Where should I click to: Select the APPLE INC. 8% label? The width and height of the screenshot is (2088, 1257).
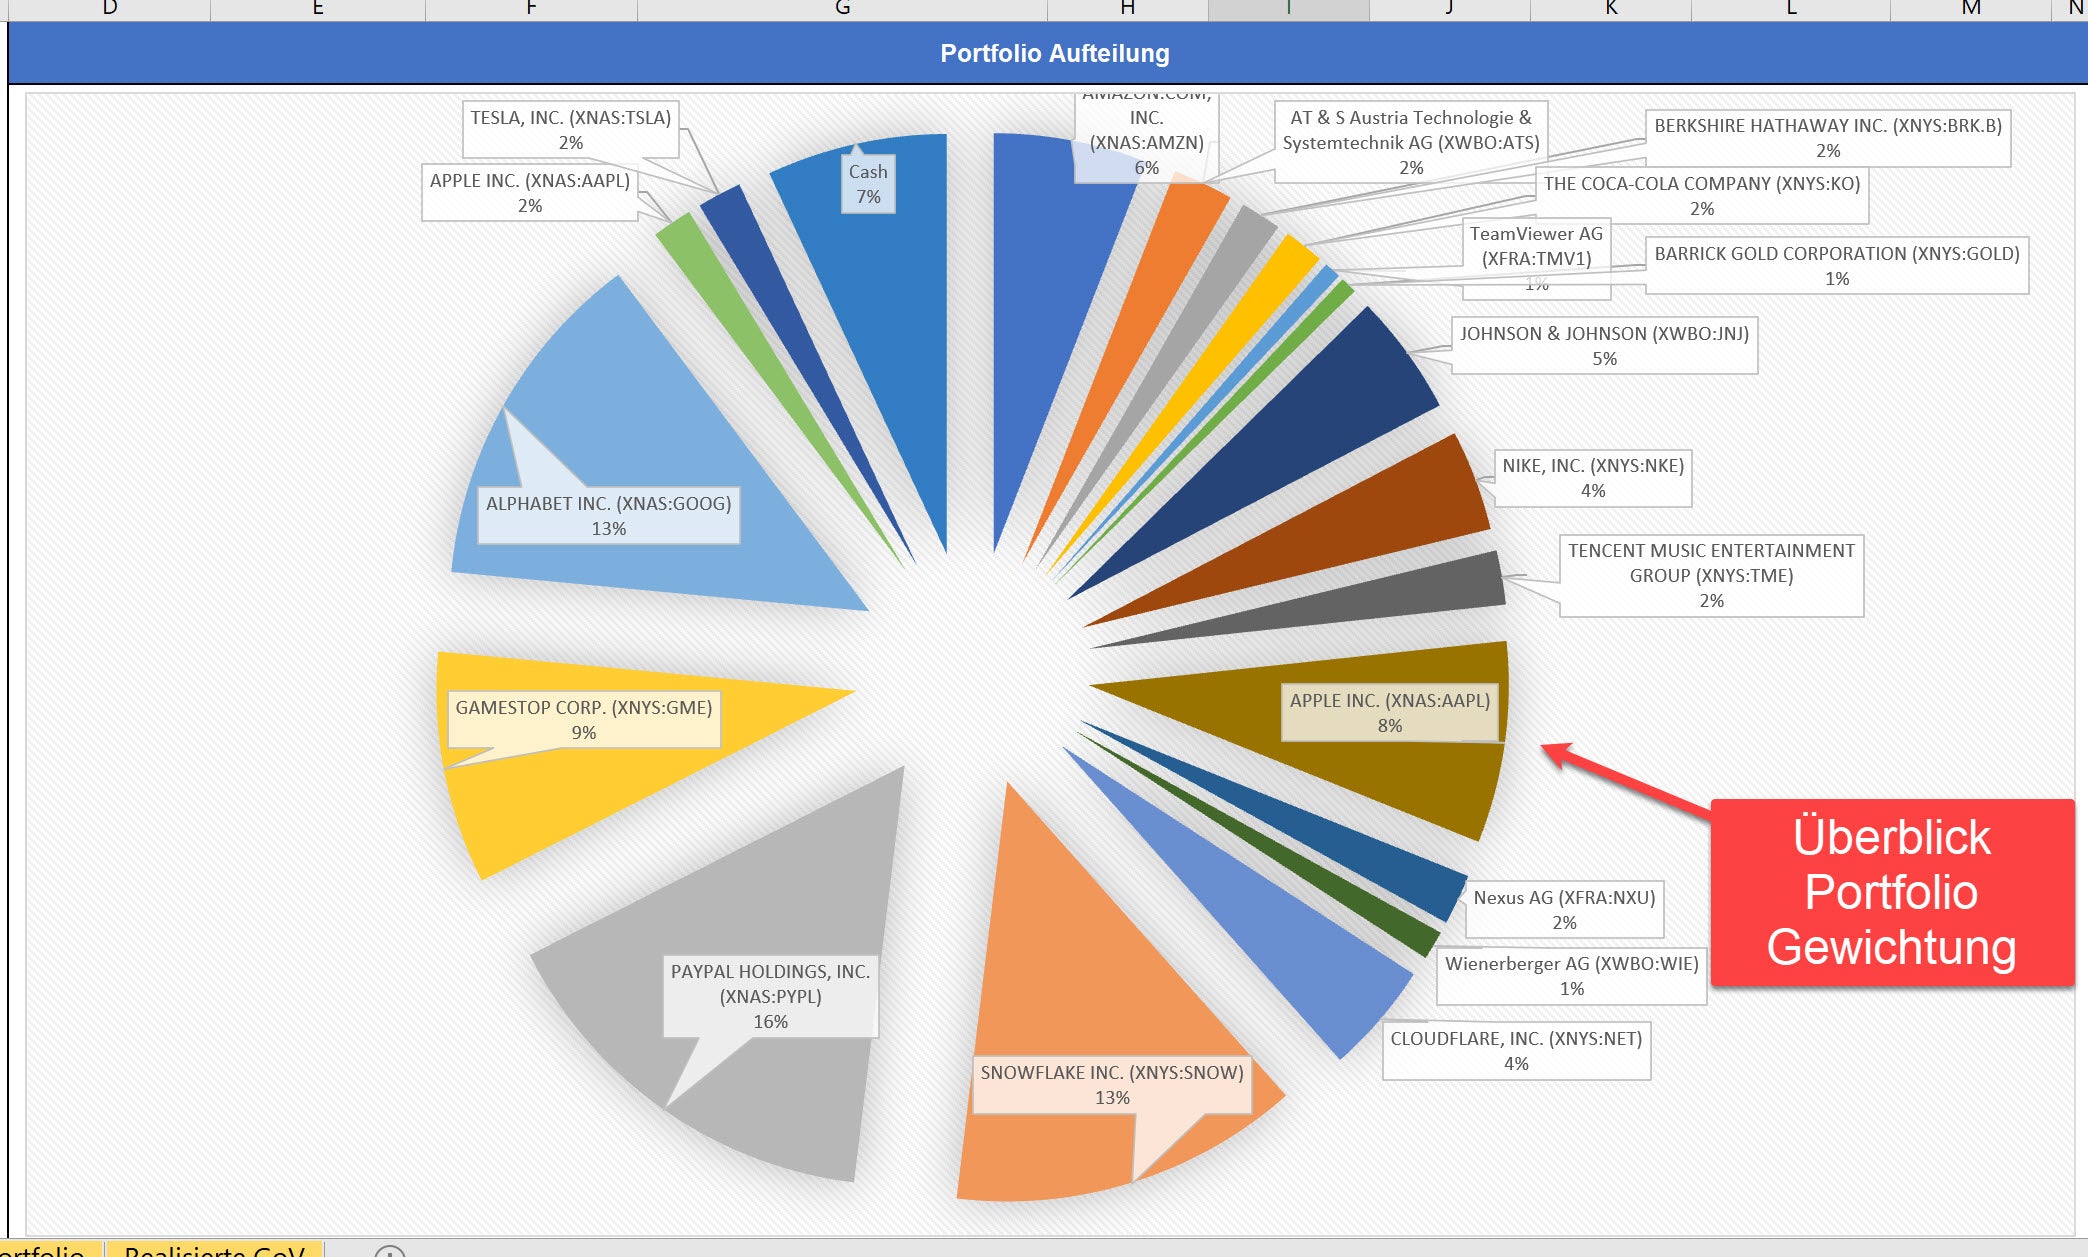tap(1389, 713)
